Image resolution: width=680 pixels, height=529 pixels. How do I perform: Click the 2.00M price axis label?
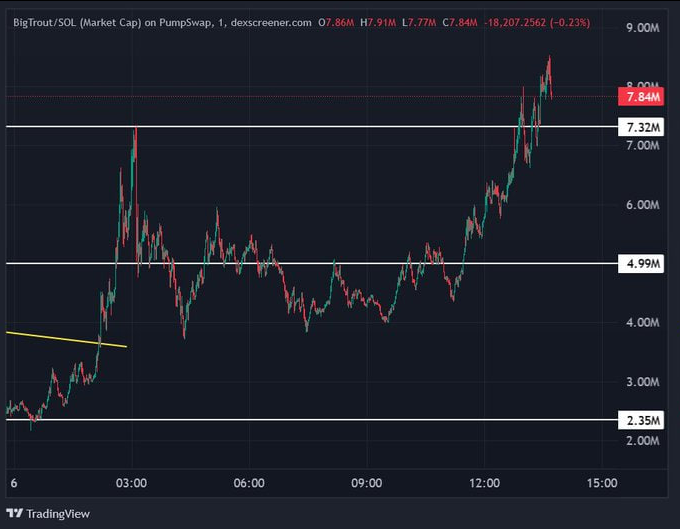[643, 441]
